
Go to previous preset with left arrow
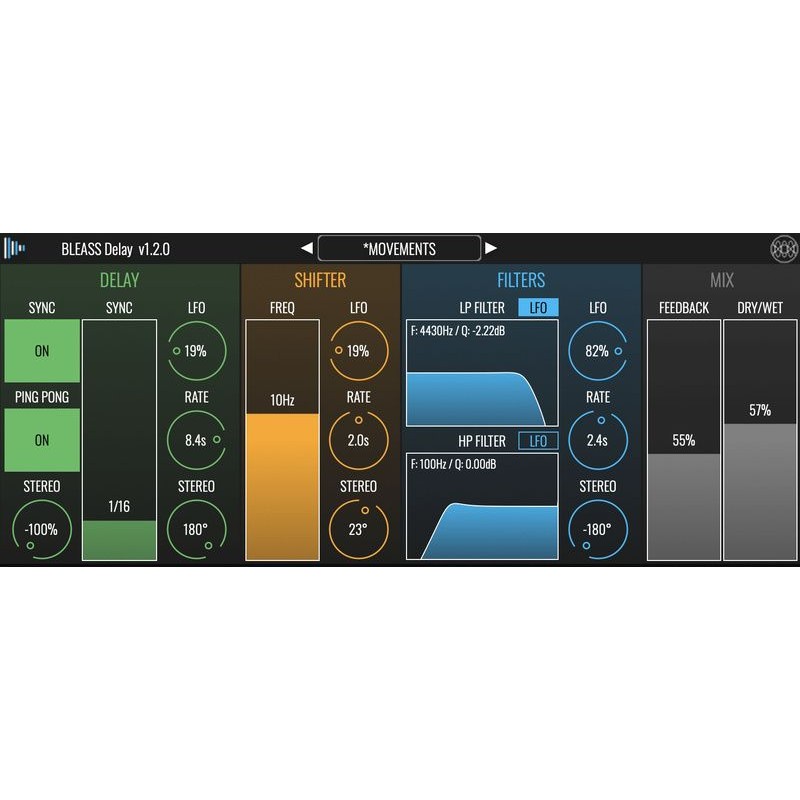[x=306, y=247]
